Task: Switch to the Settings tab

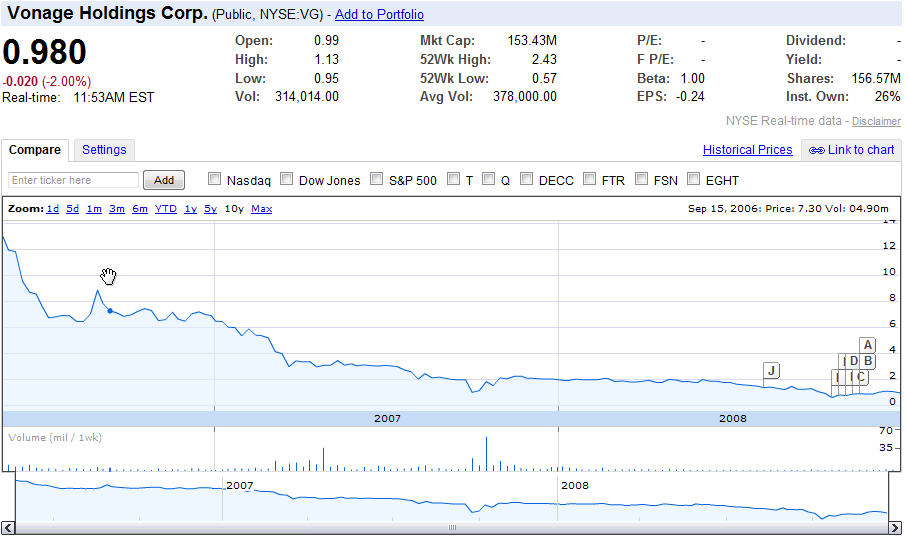Action: pyautogui.click(x=104, y=150)
